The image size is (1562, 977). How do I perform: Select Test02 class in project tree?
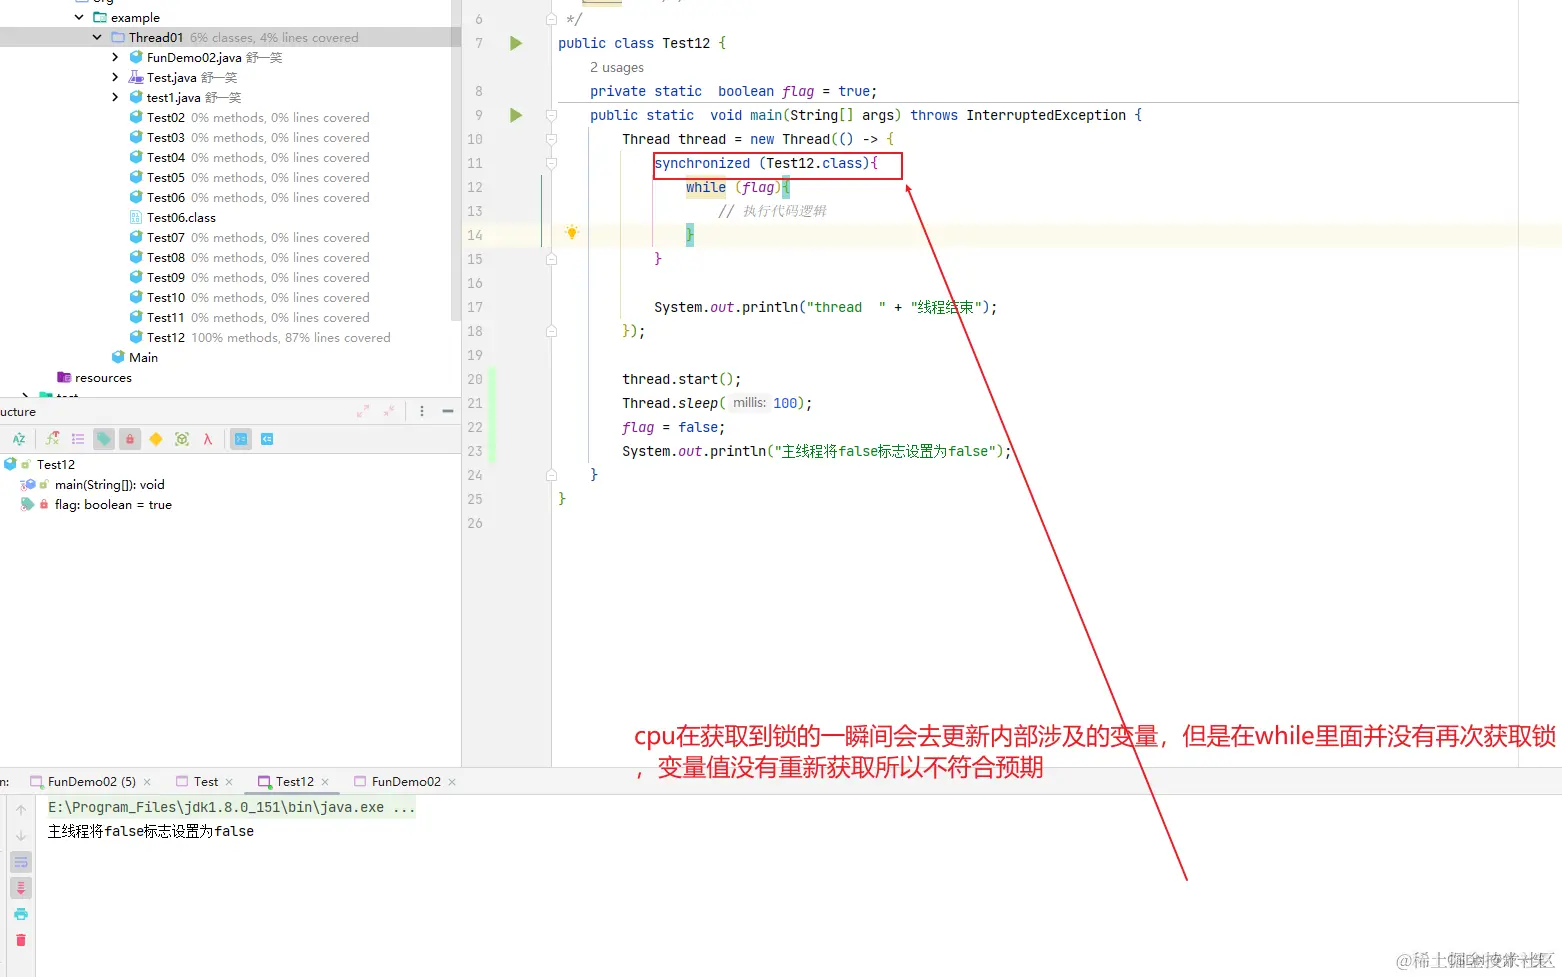click(165, 117)
